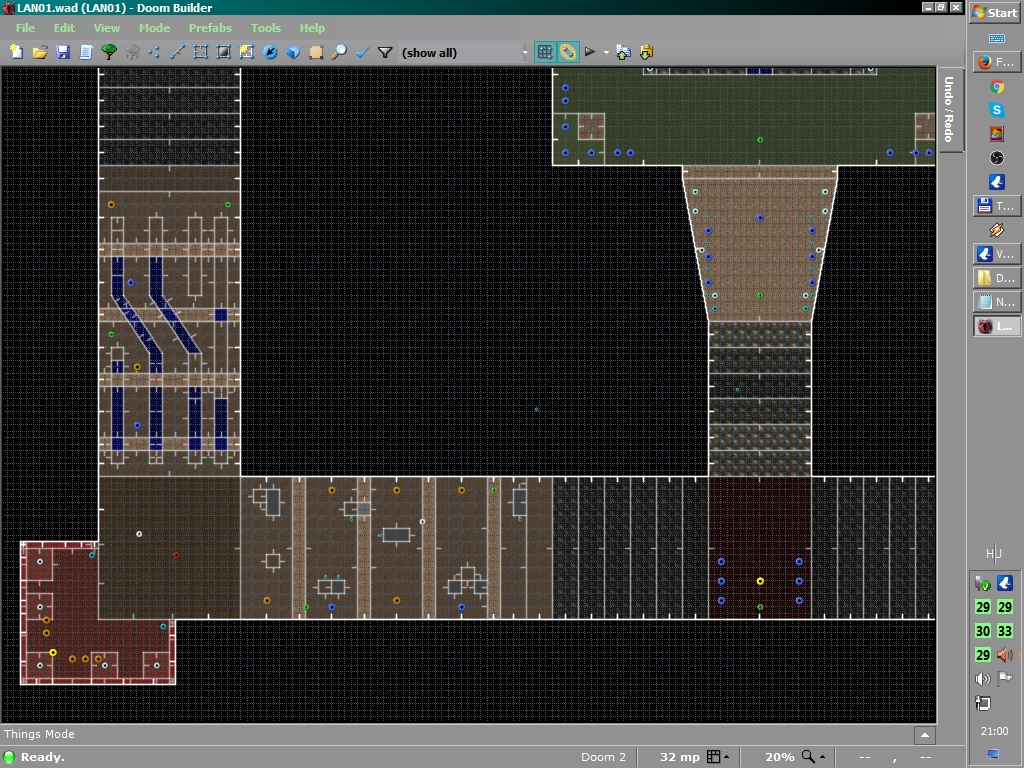
Task: Open the Prefabs menu
Action: pyautogui.click(x=210, y=28)
